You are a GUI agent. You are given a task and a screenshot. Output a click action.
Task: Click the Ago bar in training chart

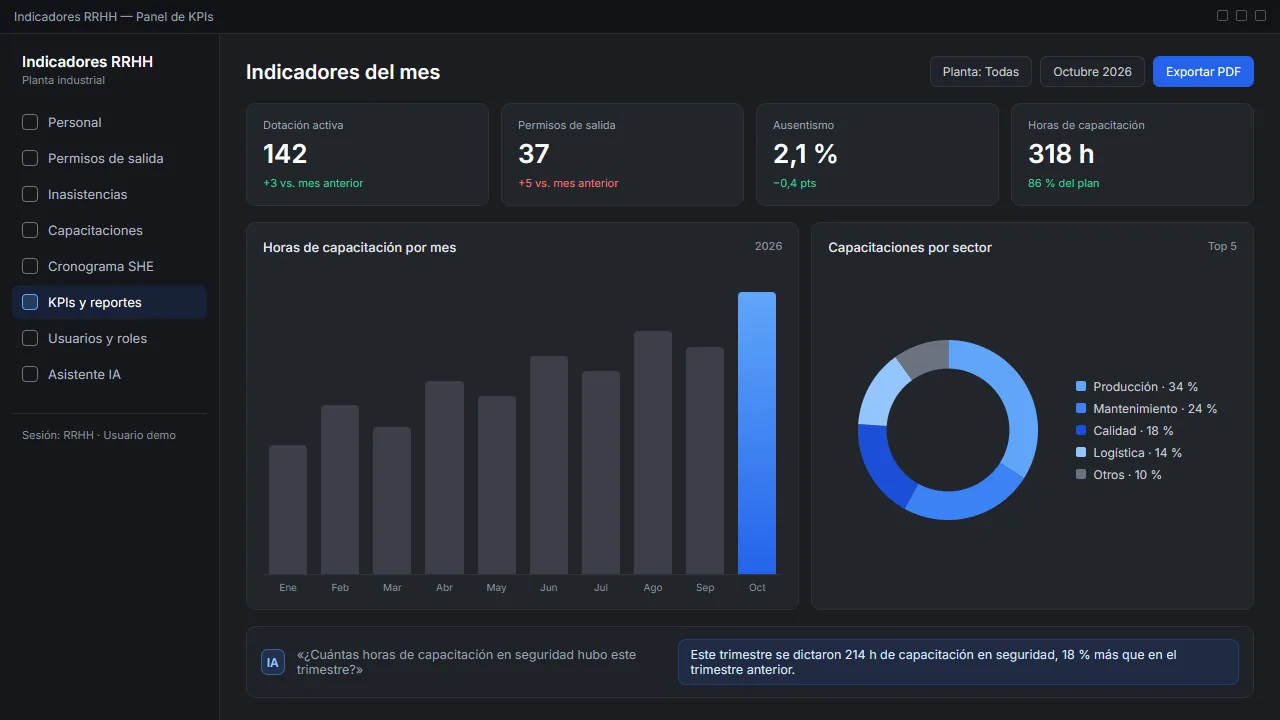pos(653,452)
